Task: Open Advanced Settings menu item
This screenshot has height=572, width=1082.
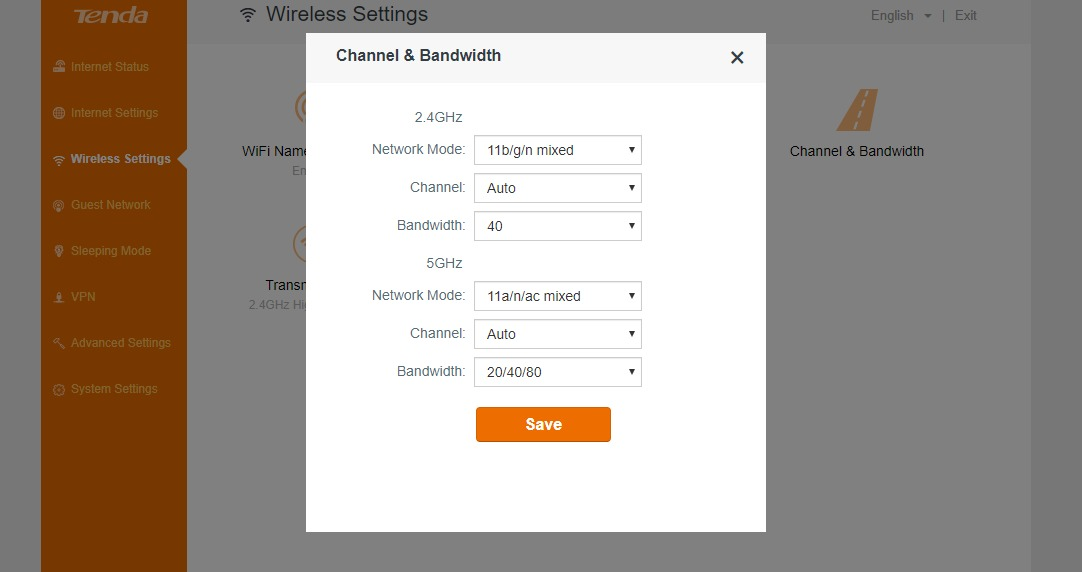Action: (x=120, y=343)
